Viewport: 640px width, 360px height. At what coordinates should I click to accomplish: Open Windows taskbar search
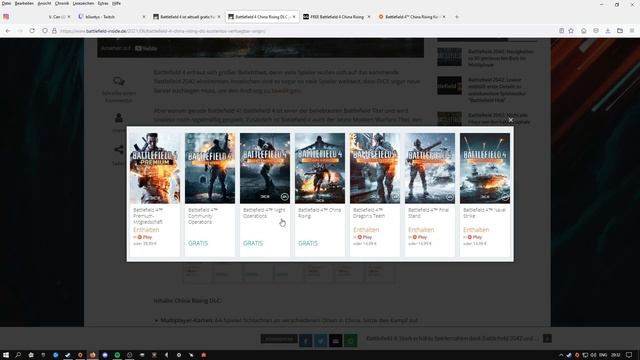18,355
